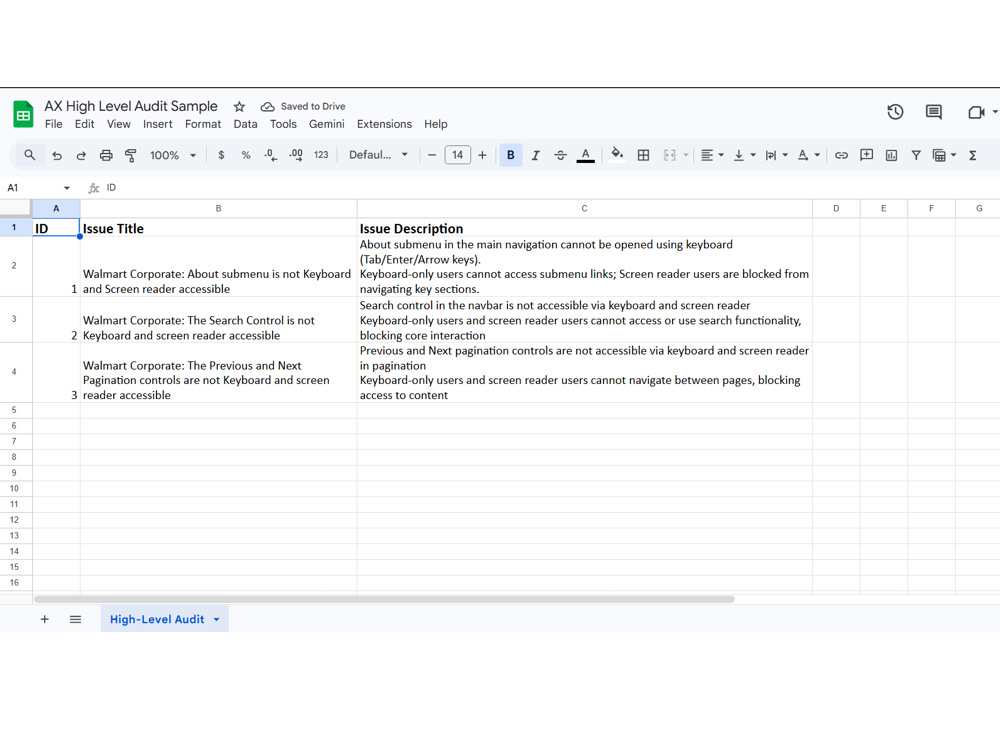Open the Edit menu
The height and width of the screenshot is (750, 1000).
(84, 124)
